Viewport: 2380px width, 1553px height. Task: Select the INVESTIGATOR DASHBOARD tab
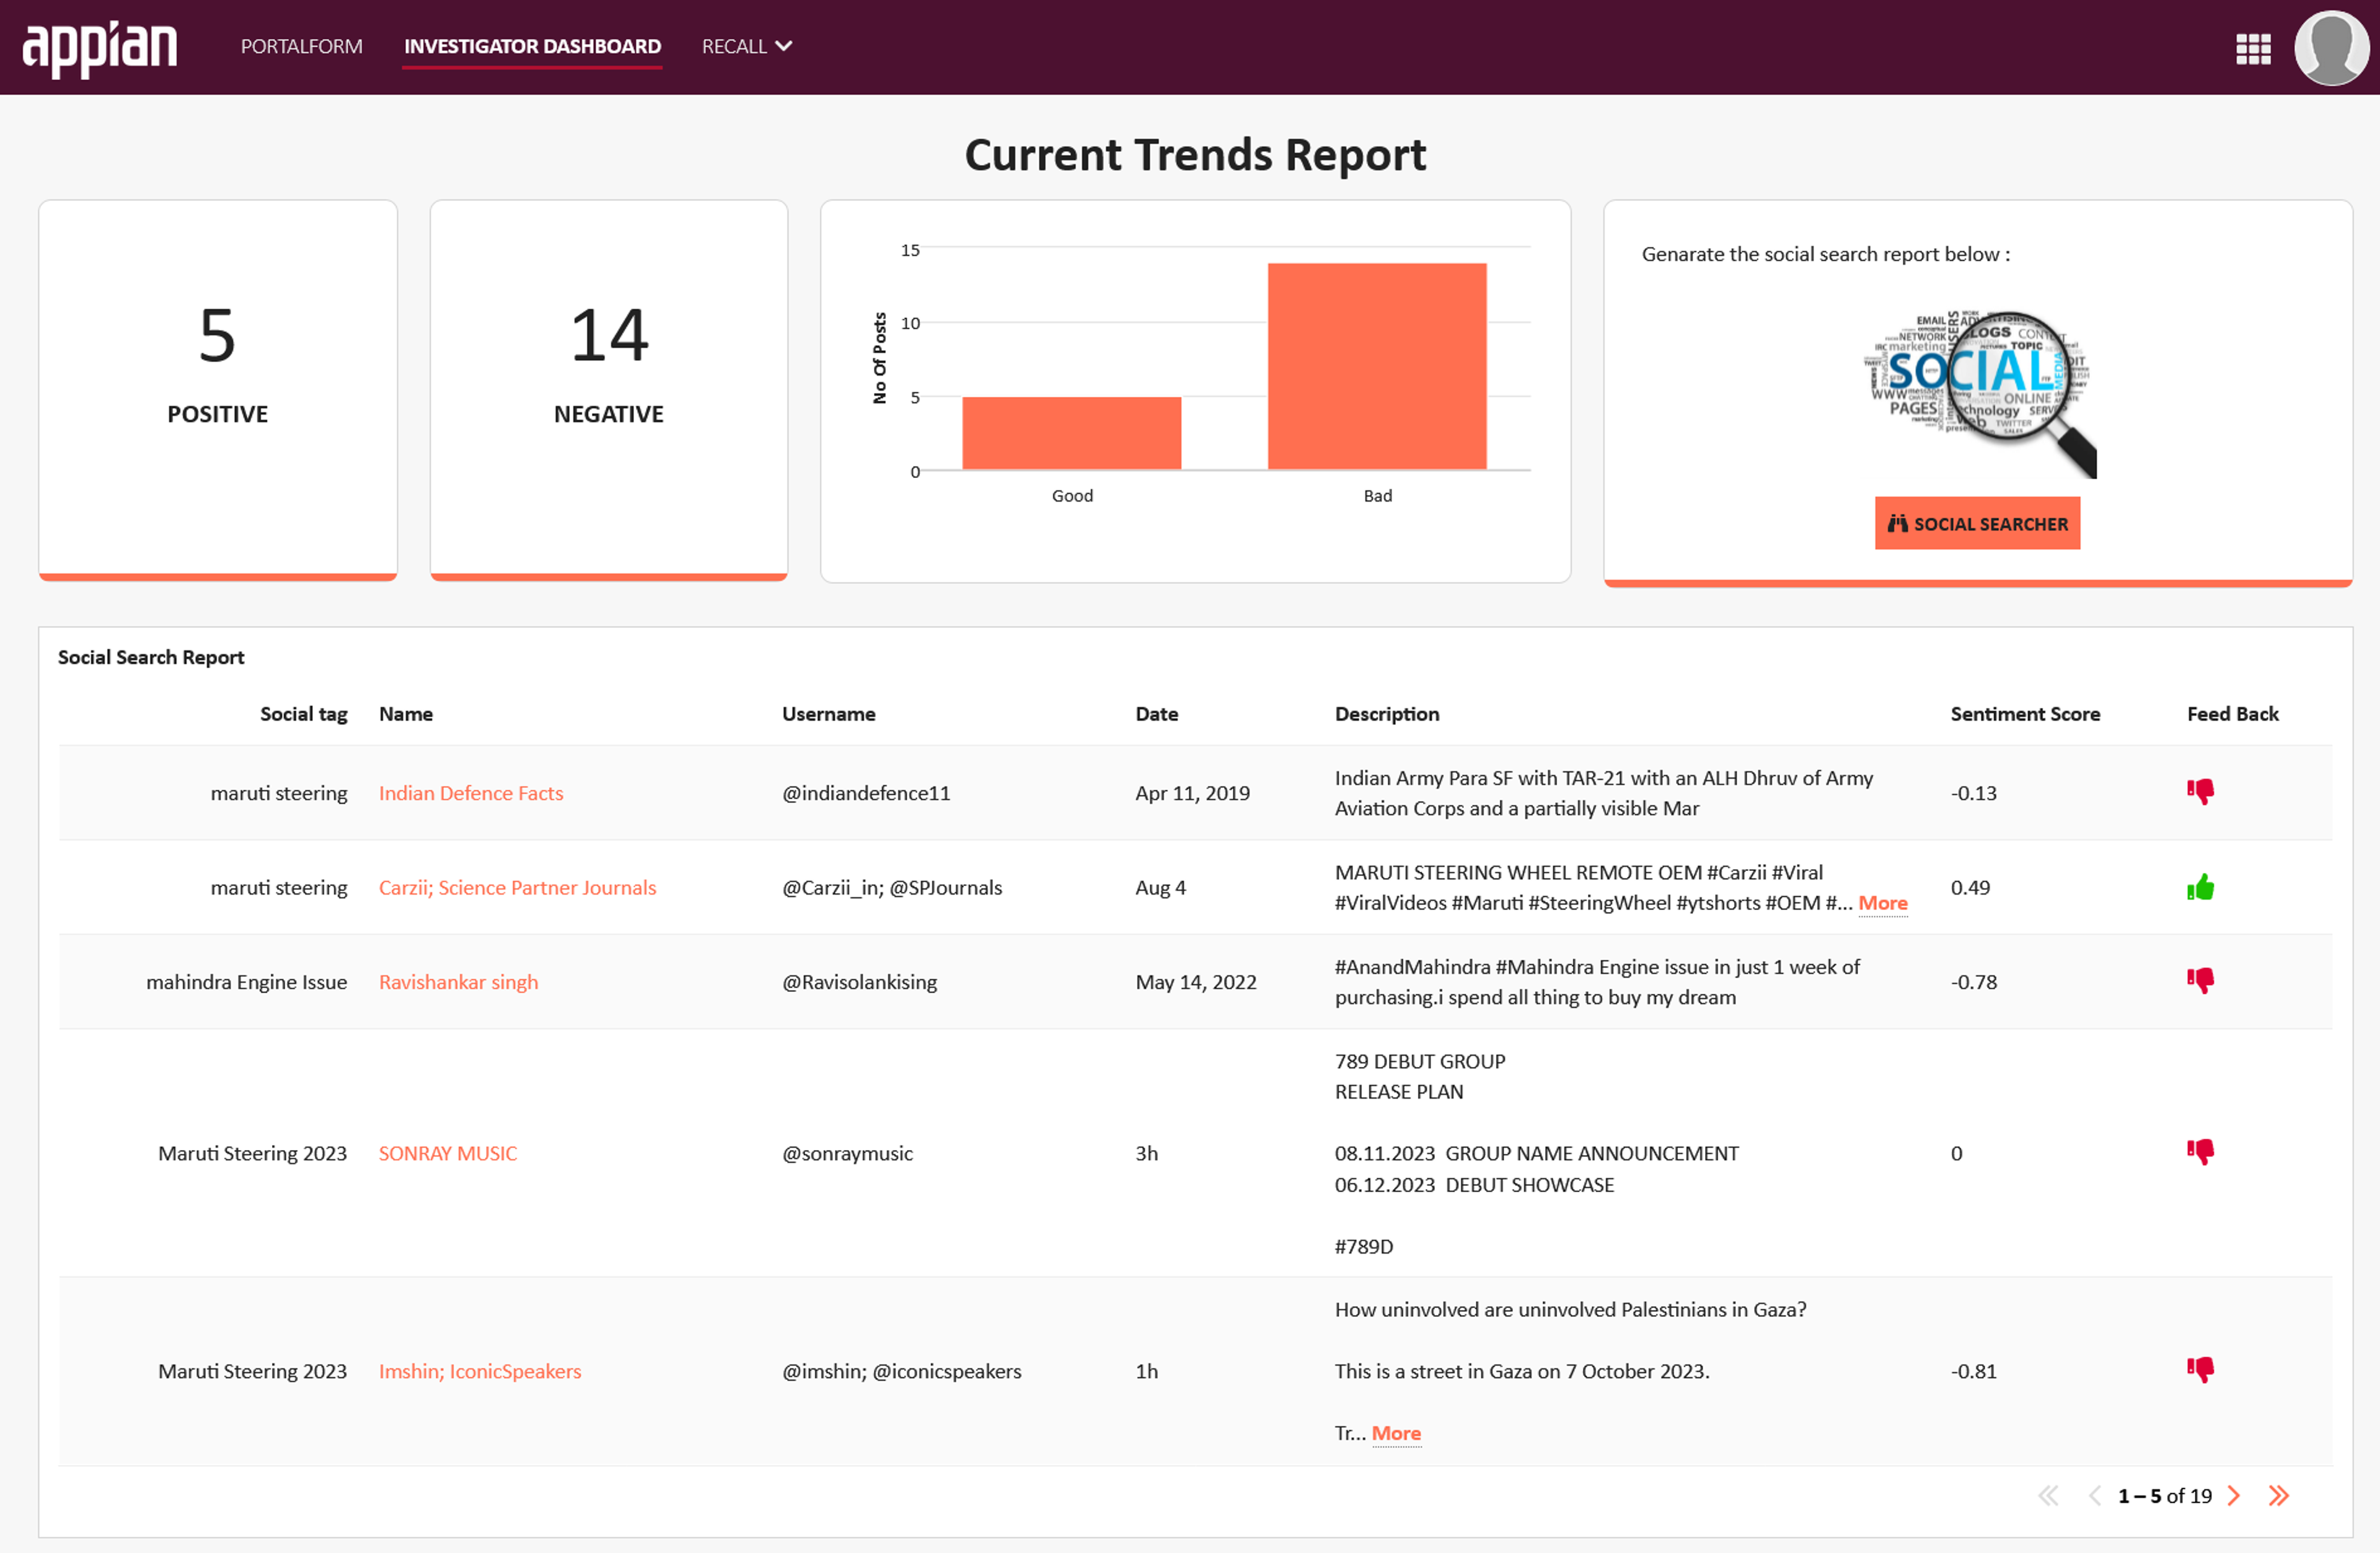click(532, 47)
